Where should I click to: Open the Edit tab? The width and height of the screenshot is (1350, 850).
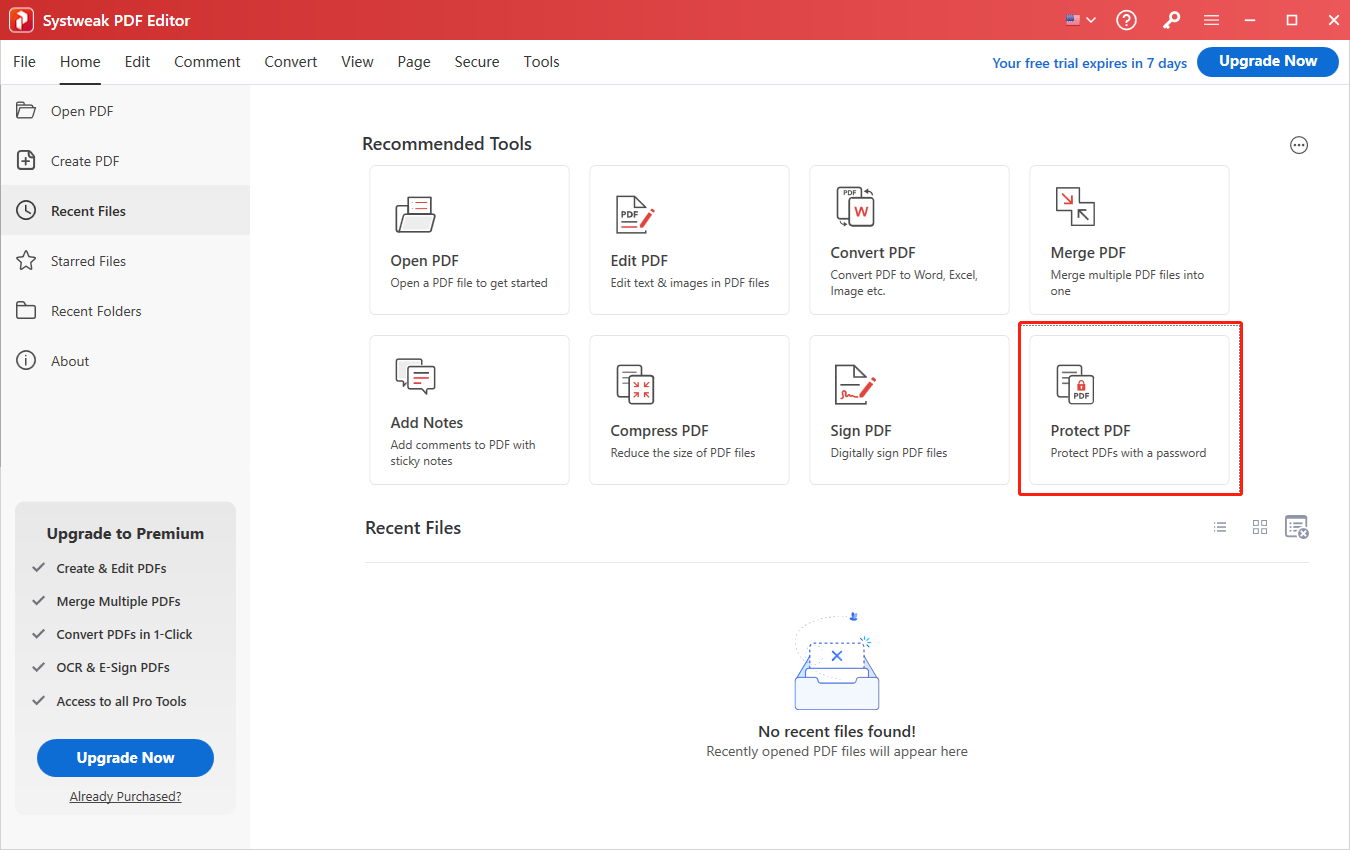[x=137, y=62]
